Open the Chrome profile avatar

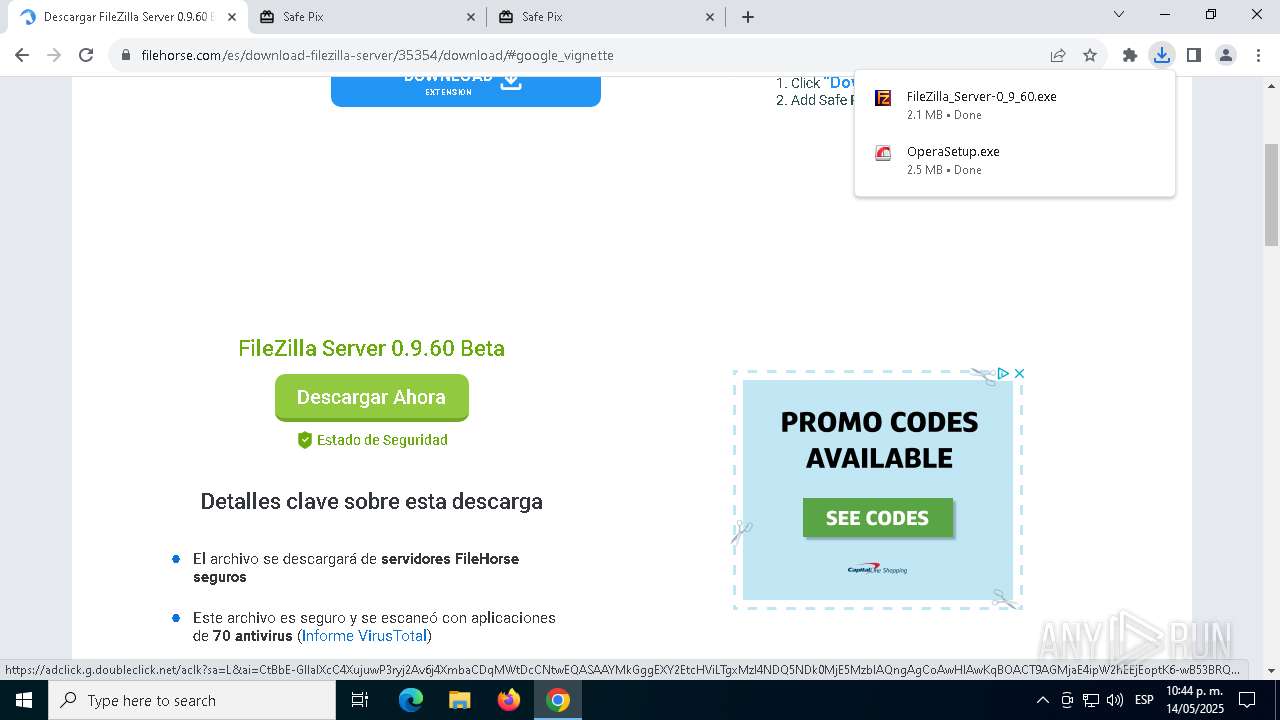[x=1225, y=55]
